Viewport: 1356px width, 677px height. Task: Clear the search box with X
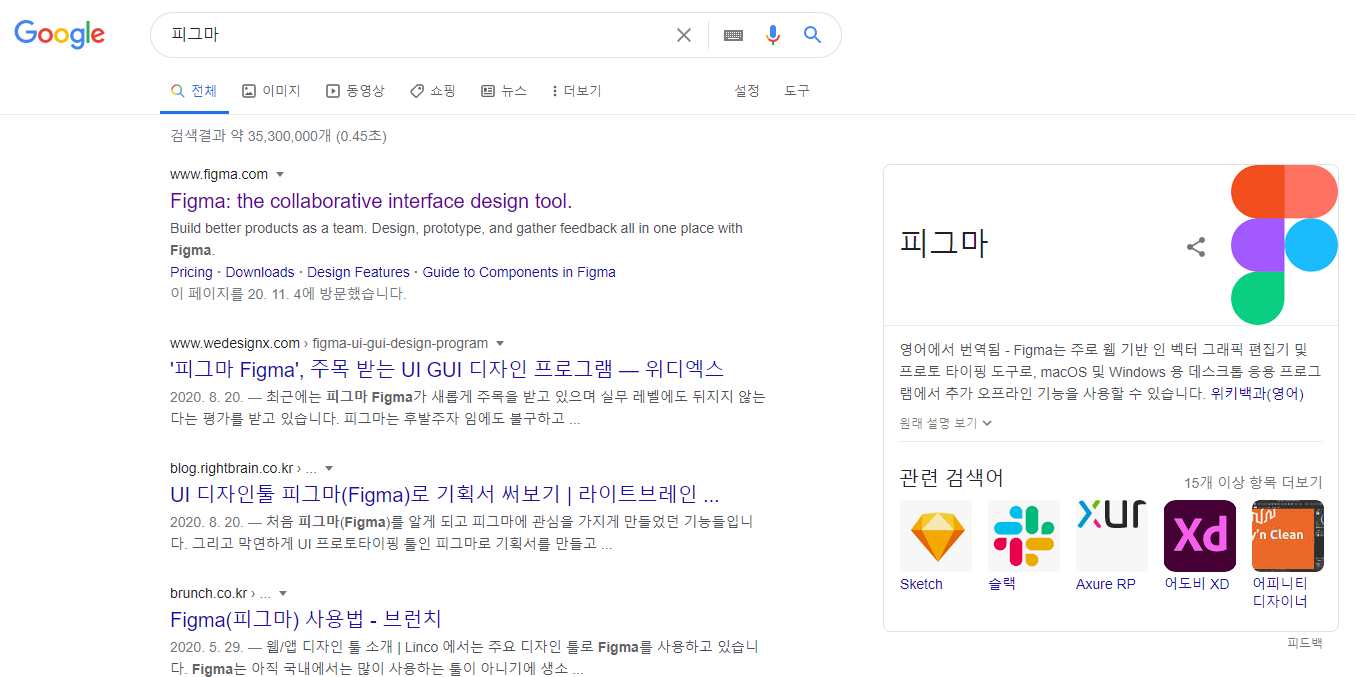pos(684,35)
